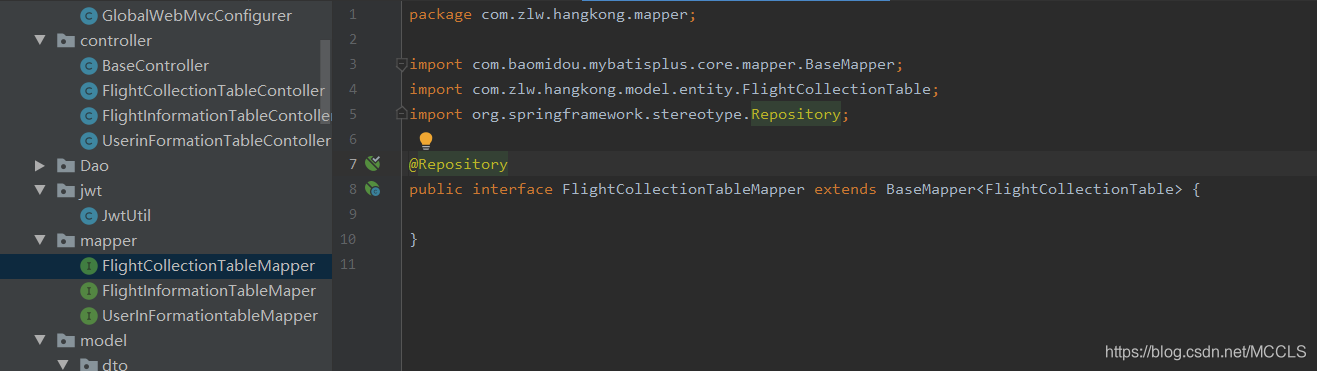Expand the Dao package
This screenshot has width=1317, height=371.
pos(40,166)
